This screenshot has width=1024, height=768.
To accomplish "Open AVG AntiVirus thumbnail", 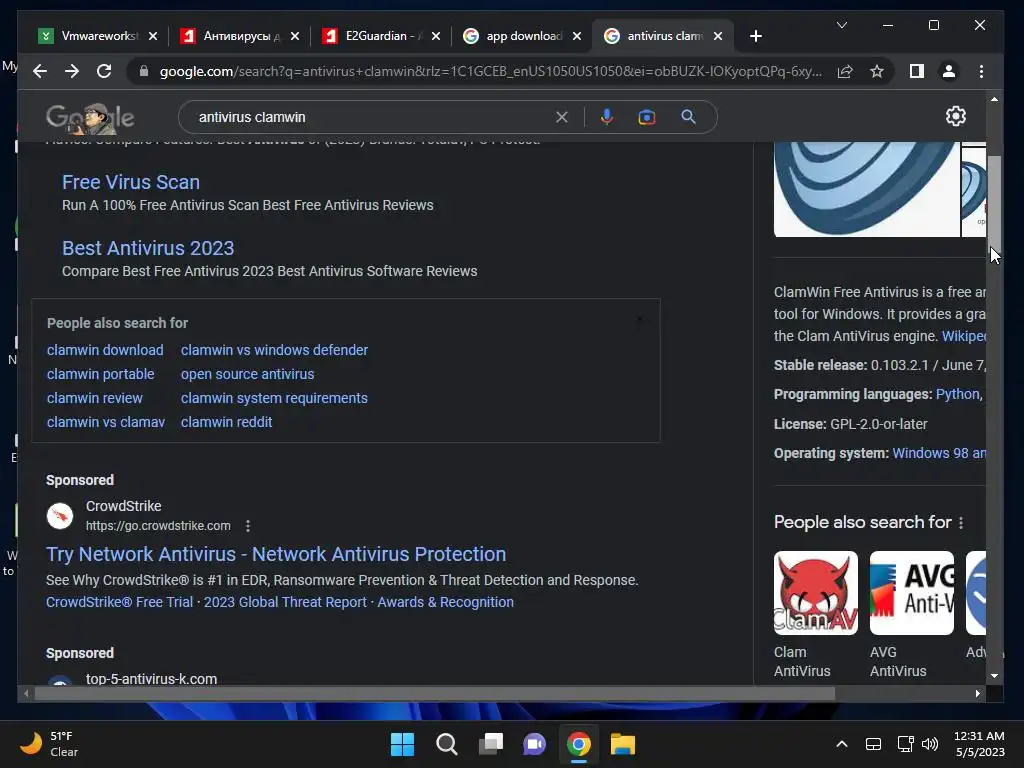I will [x=912, y=593].
